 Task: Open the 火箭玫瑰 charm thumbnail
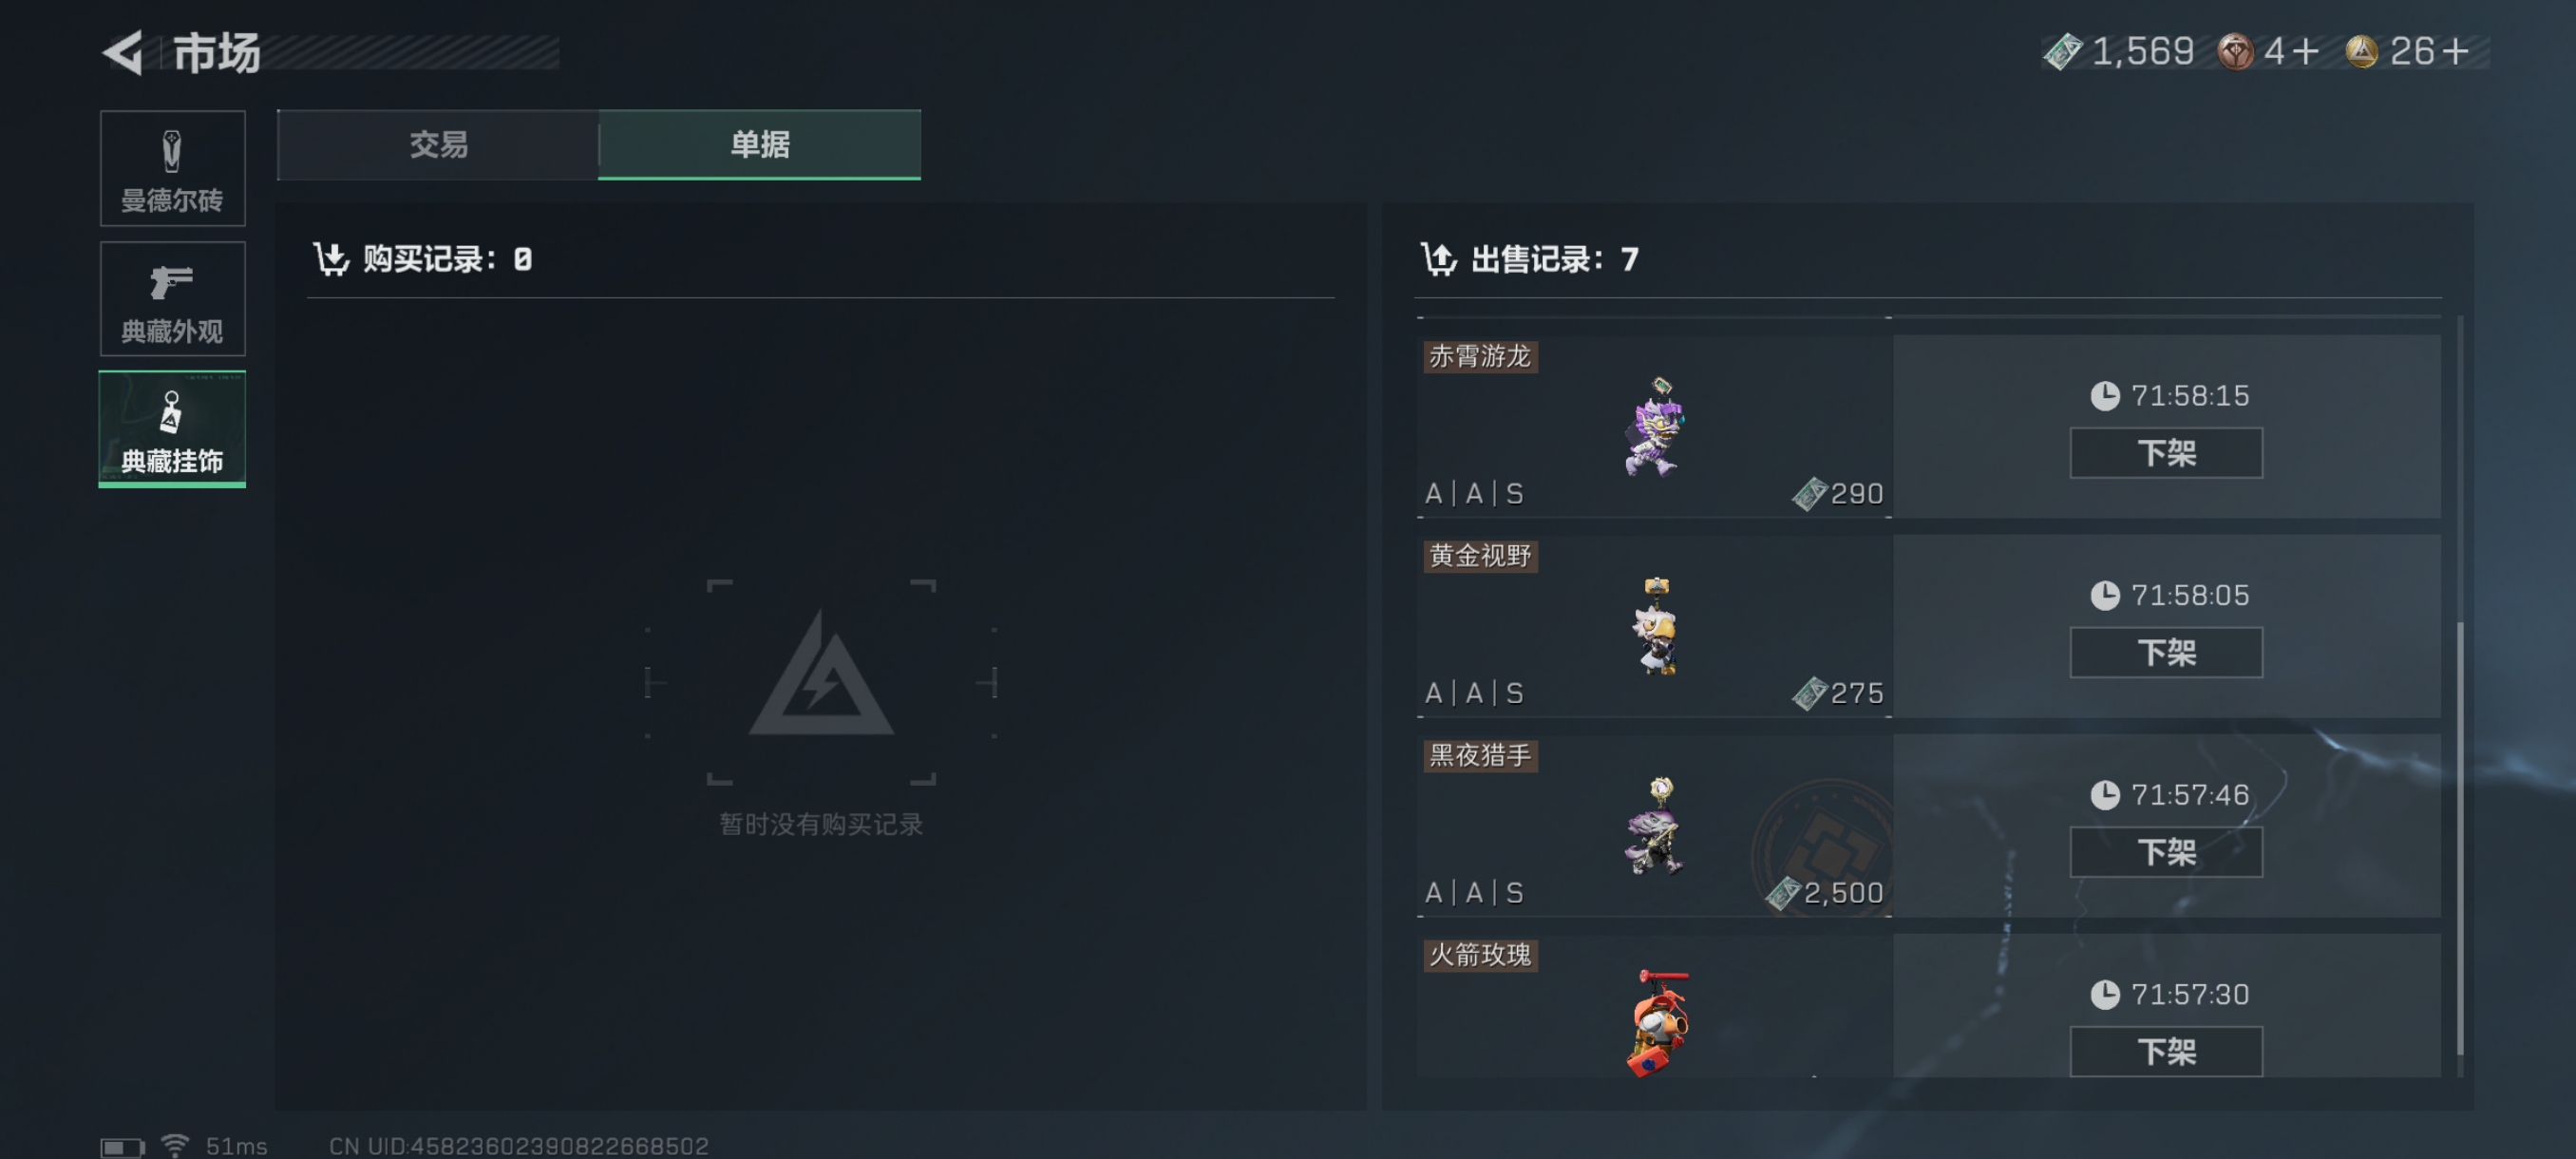coord(1658,1023)
